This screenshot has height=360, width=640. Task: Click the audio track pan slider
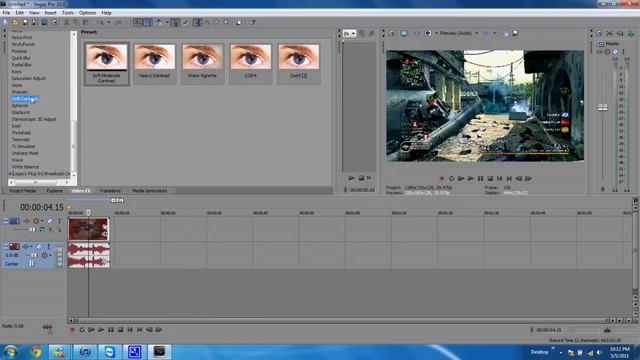click(31, 264)
